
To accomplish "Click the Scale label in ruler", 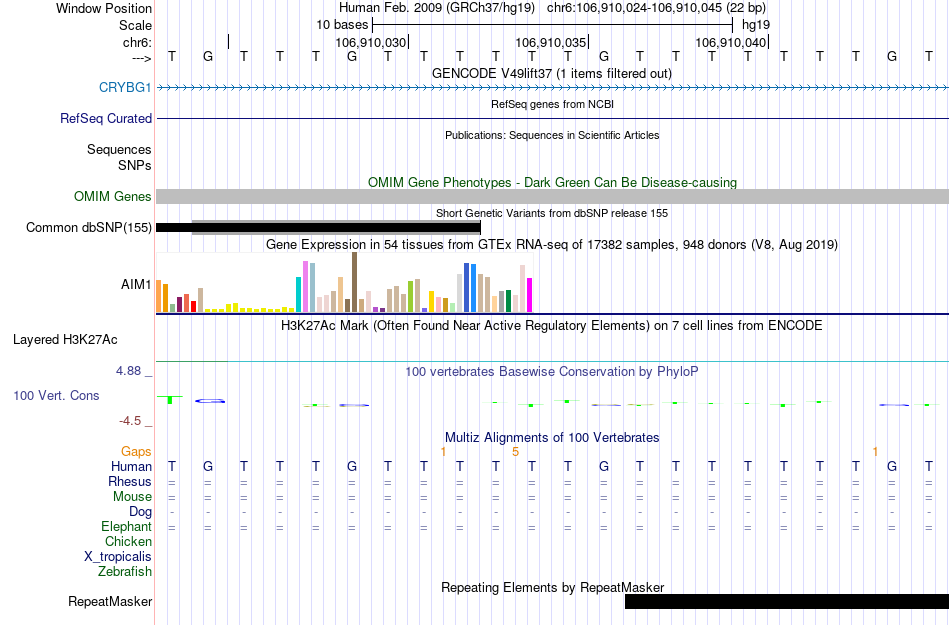I will [x=135, y=25].
